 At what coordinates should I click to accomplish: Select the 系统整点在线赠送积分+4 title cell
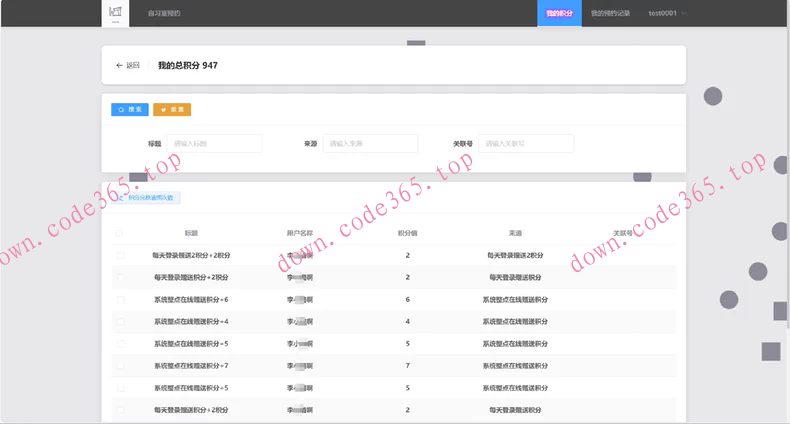tap(191, 322)
